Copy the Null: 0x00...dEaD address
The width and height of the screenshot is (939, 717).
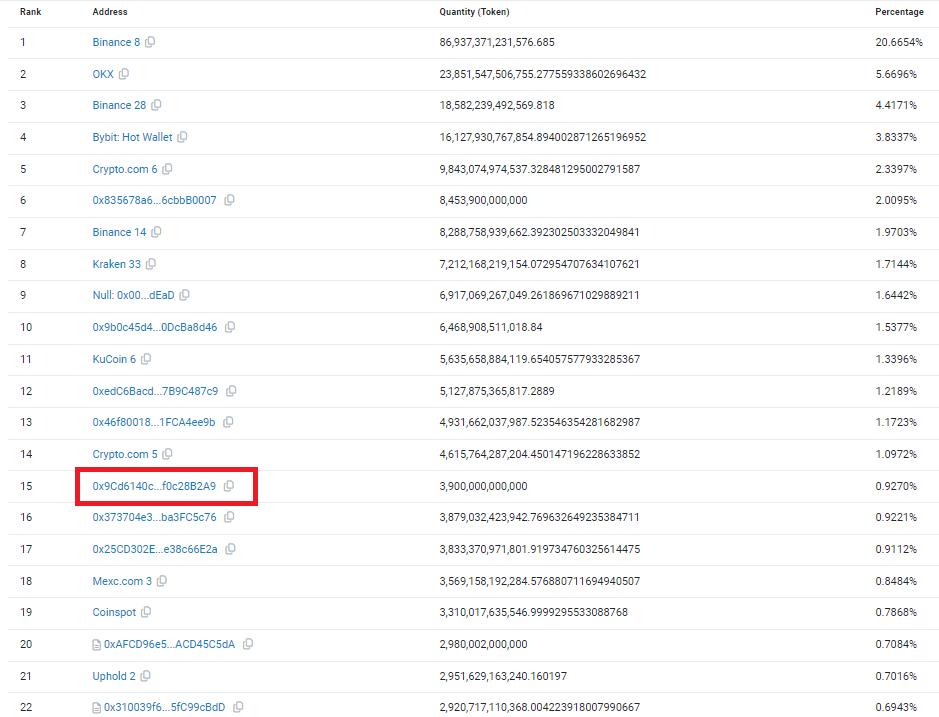pyautogui.click(x=184, y=295)
